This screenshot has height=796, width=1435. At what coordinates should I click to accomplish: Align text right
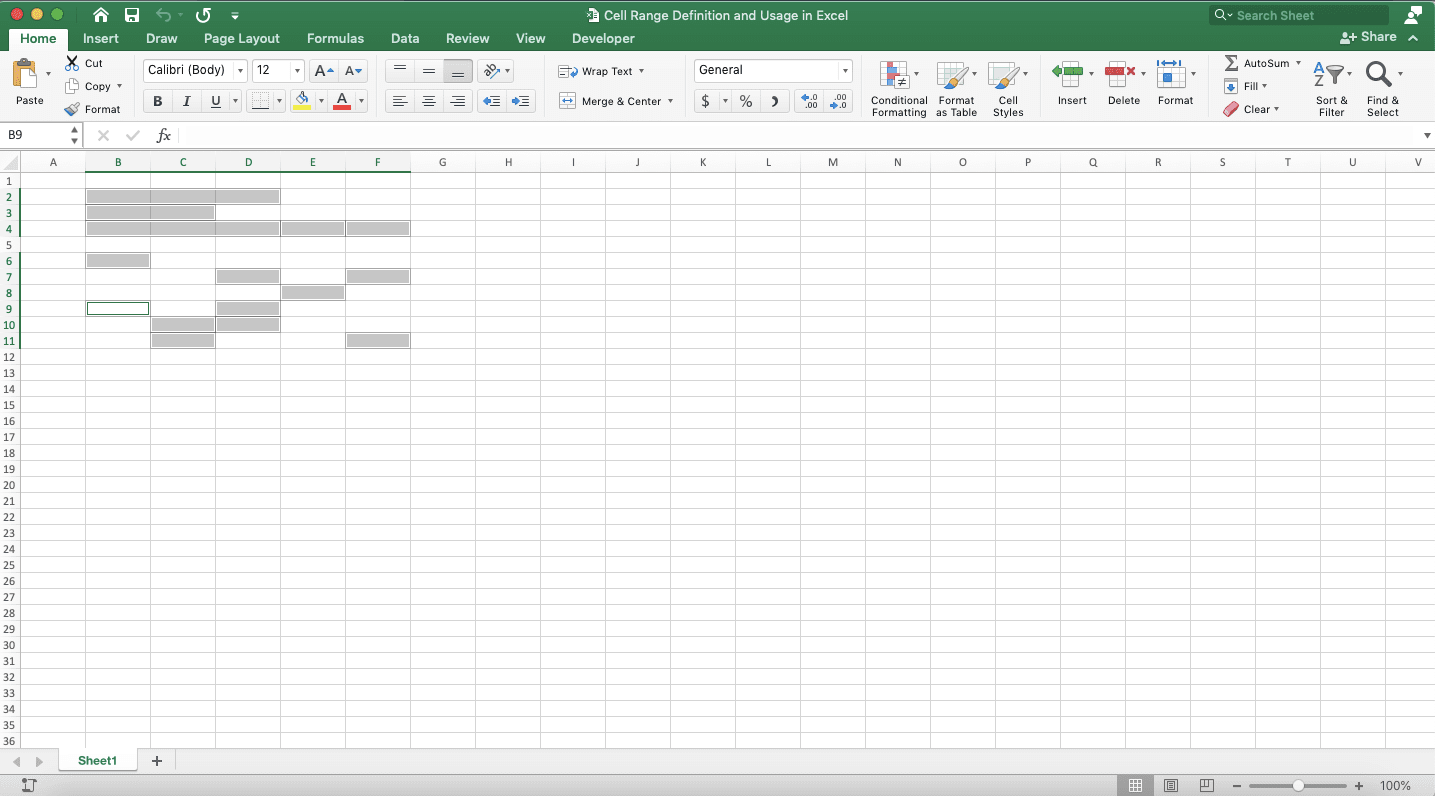coord(458,101)
